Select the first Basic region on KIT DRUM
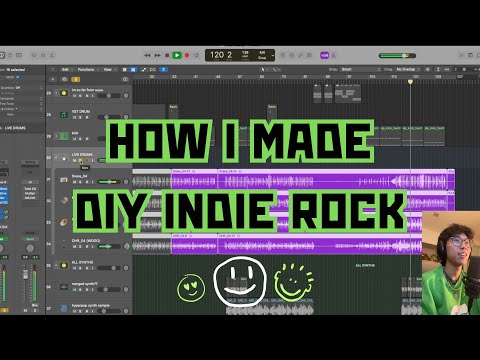The image size is (480, 360). 173,112
